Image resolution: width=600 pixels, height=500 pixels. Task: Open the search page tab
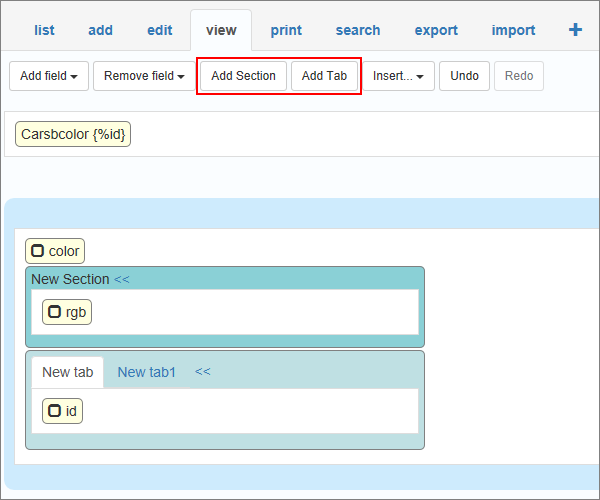[358, 30]
